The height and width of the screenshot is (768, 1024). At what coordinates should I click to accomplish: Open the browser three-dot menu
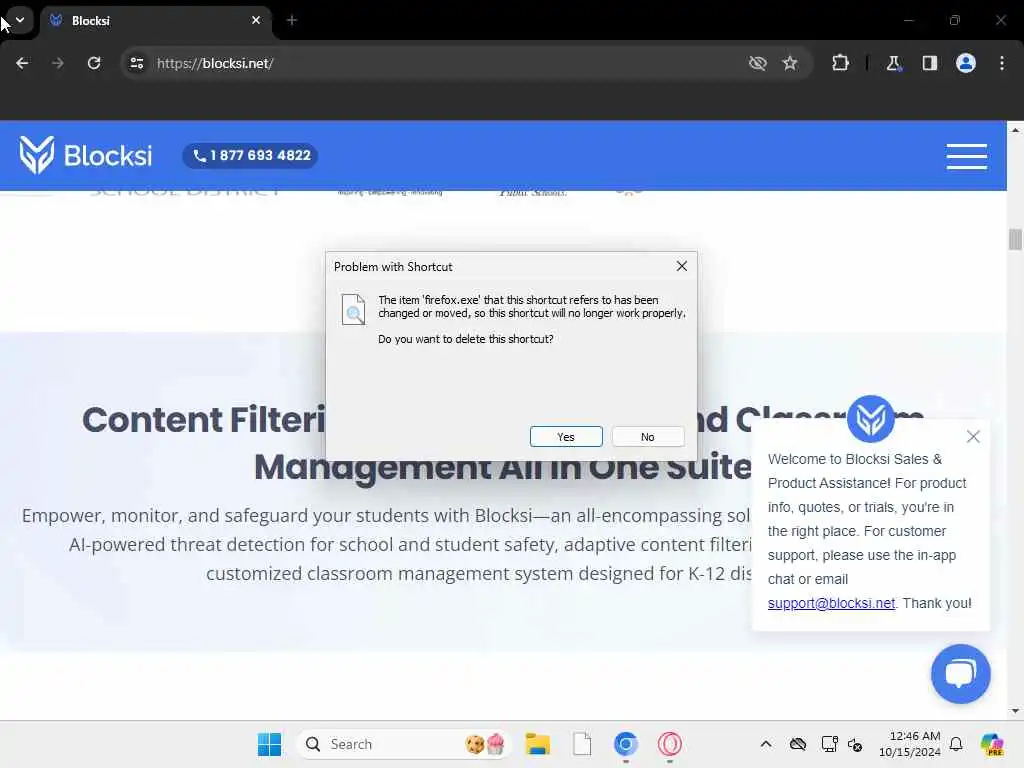click(x=1002, y=63)
